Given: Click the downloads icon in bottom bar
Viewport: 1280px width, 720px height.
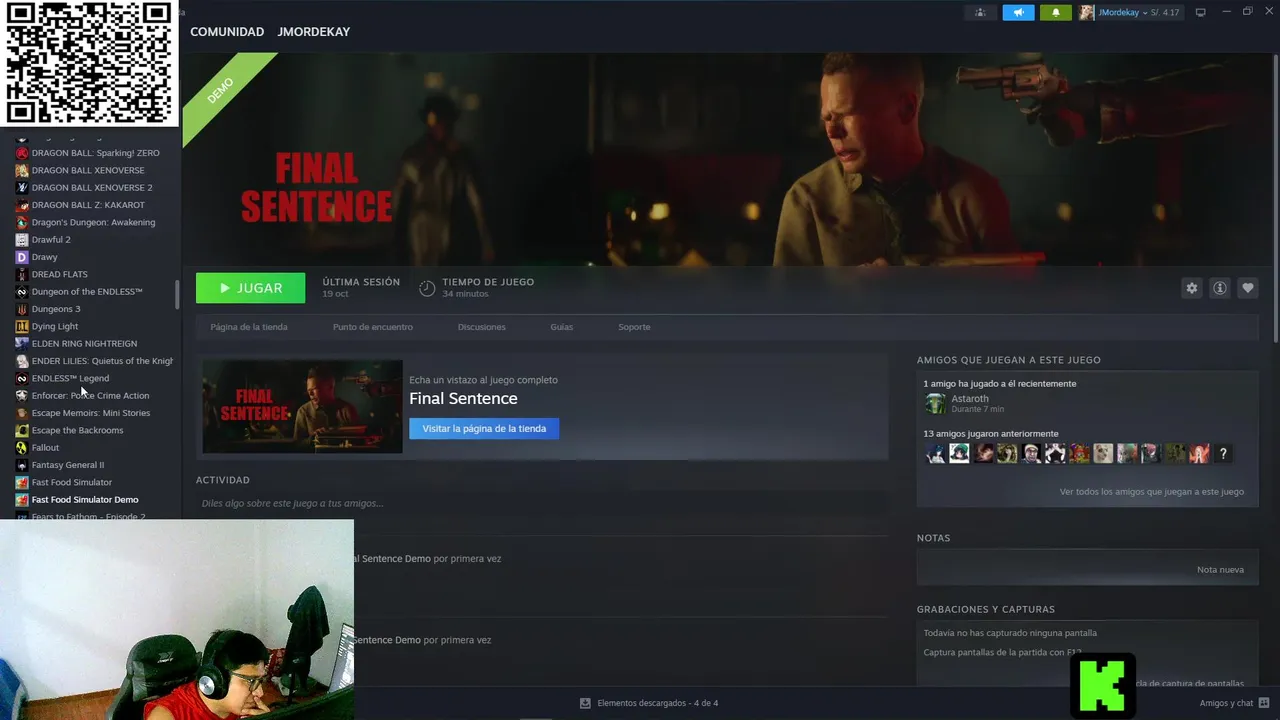Looking at the screenshot, I should click(x=585, y=703).
